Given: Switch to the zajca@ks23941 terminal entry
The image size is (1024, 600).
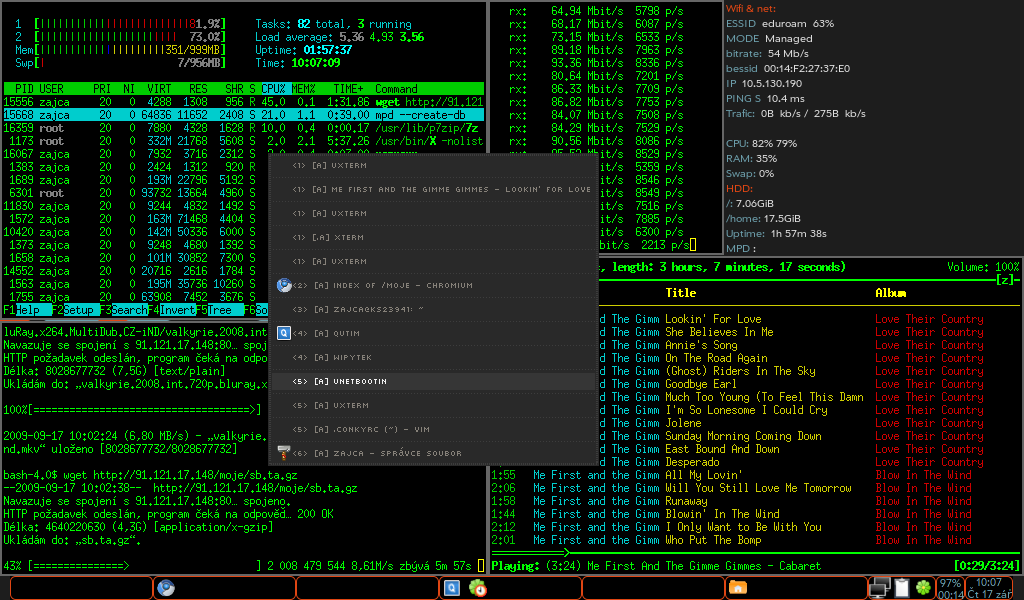Looking at the screenshot, I should [x=434, y=309].
